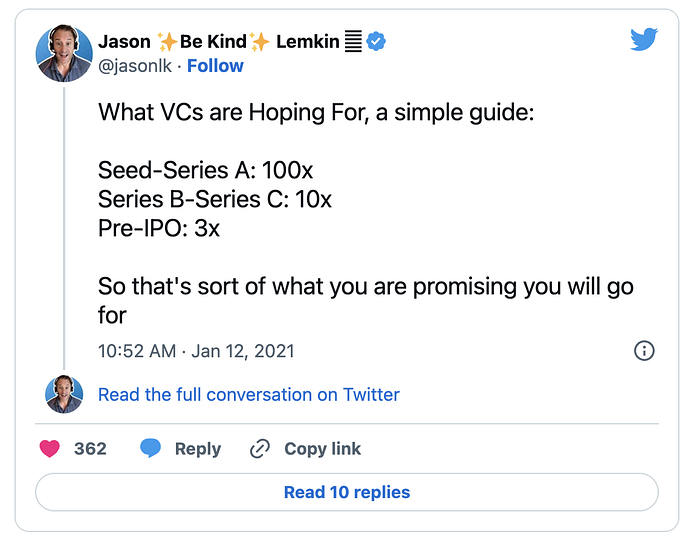Click the reply speech bubble icon

click(150, 448)
